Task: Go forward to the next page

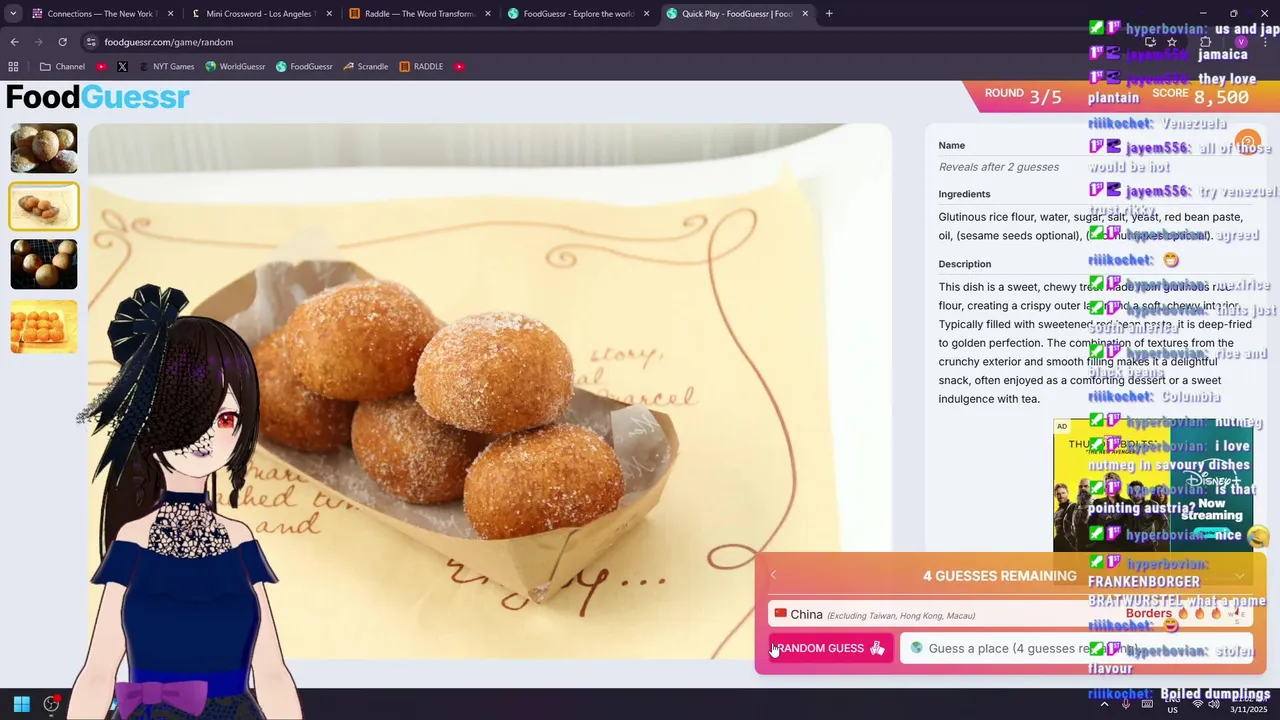Action: (x=38, y=42)
